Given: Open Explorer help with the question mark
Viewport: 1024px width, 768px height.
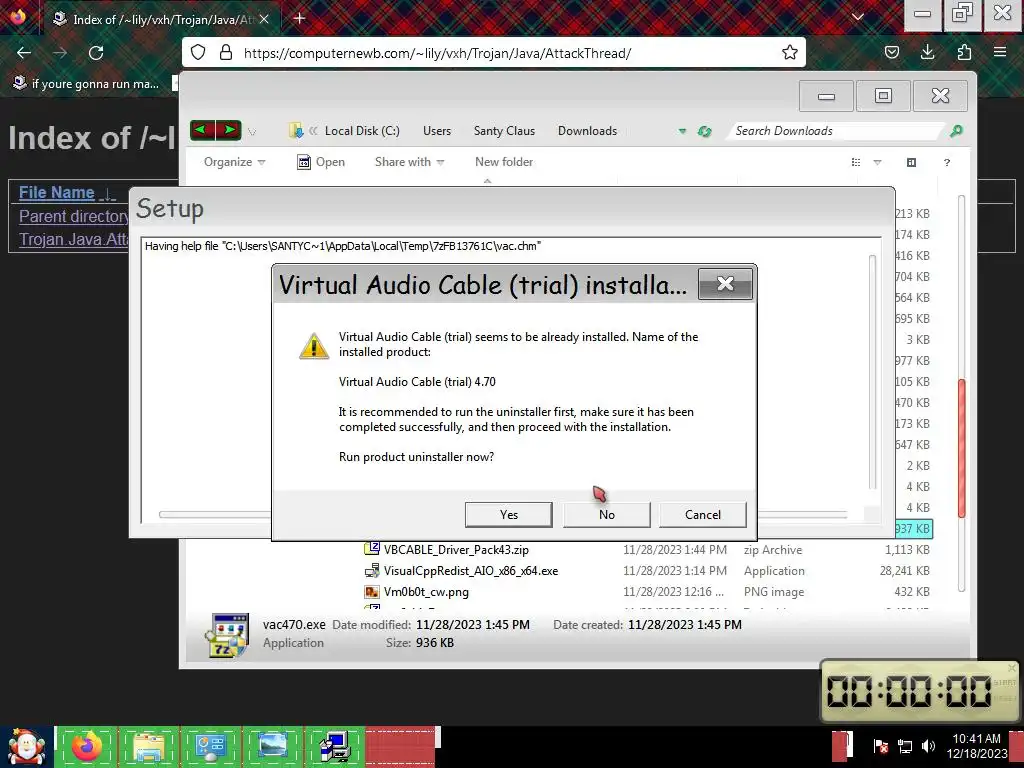Looking at the screenshot, I should [x=947, y=163].
